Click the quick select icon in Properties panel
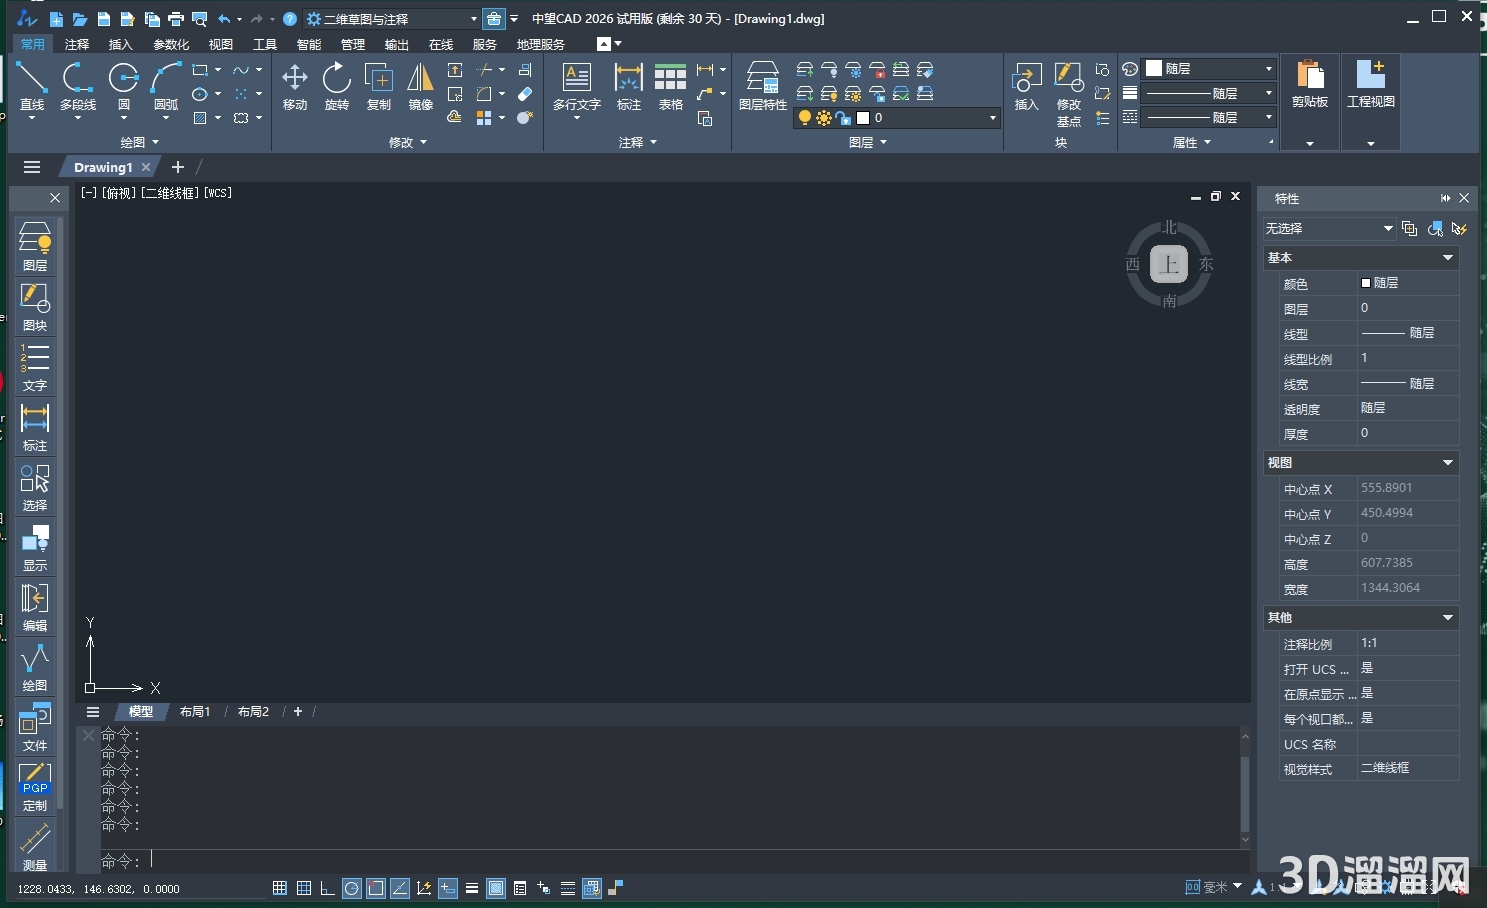Viewport: 1487px width, 908px height. [x=1459, y=229]
